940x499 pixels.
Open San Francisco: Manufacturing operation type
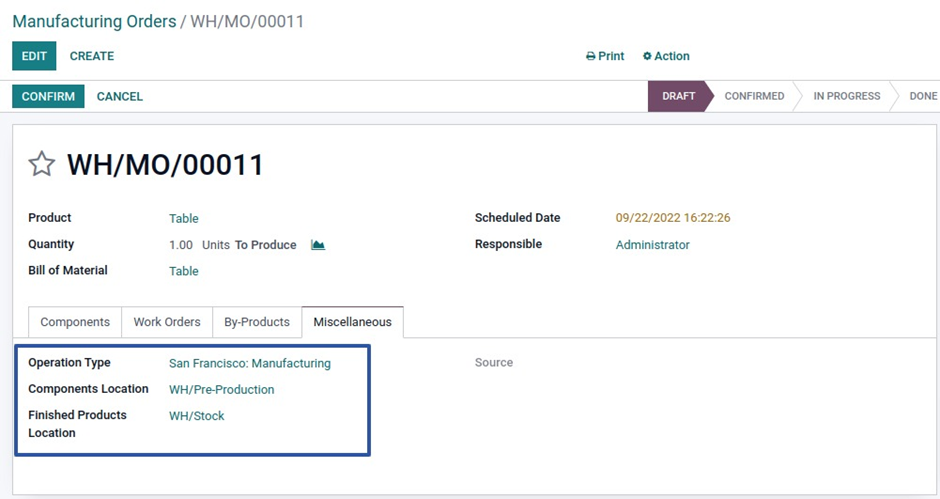(x=250, y=363)
